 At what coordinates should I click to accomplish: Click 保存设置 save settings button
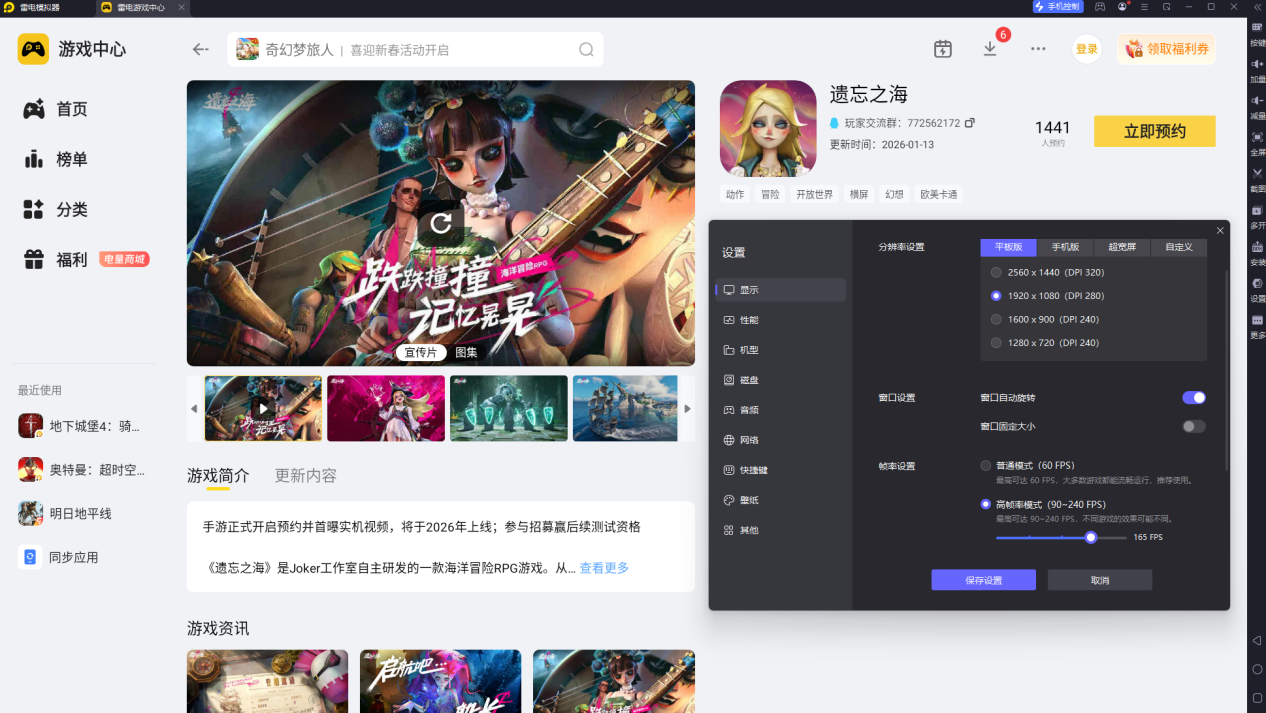[983, 580]
